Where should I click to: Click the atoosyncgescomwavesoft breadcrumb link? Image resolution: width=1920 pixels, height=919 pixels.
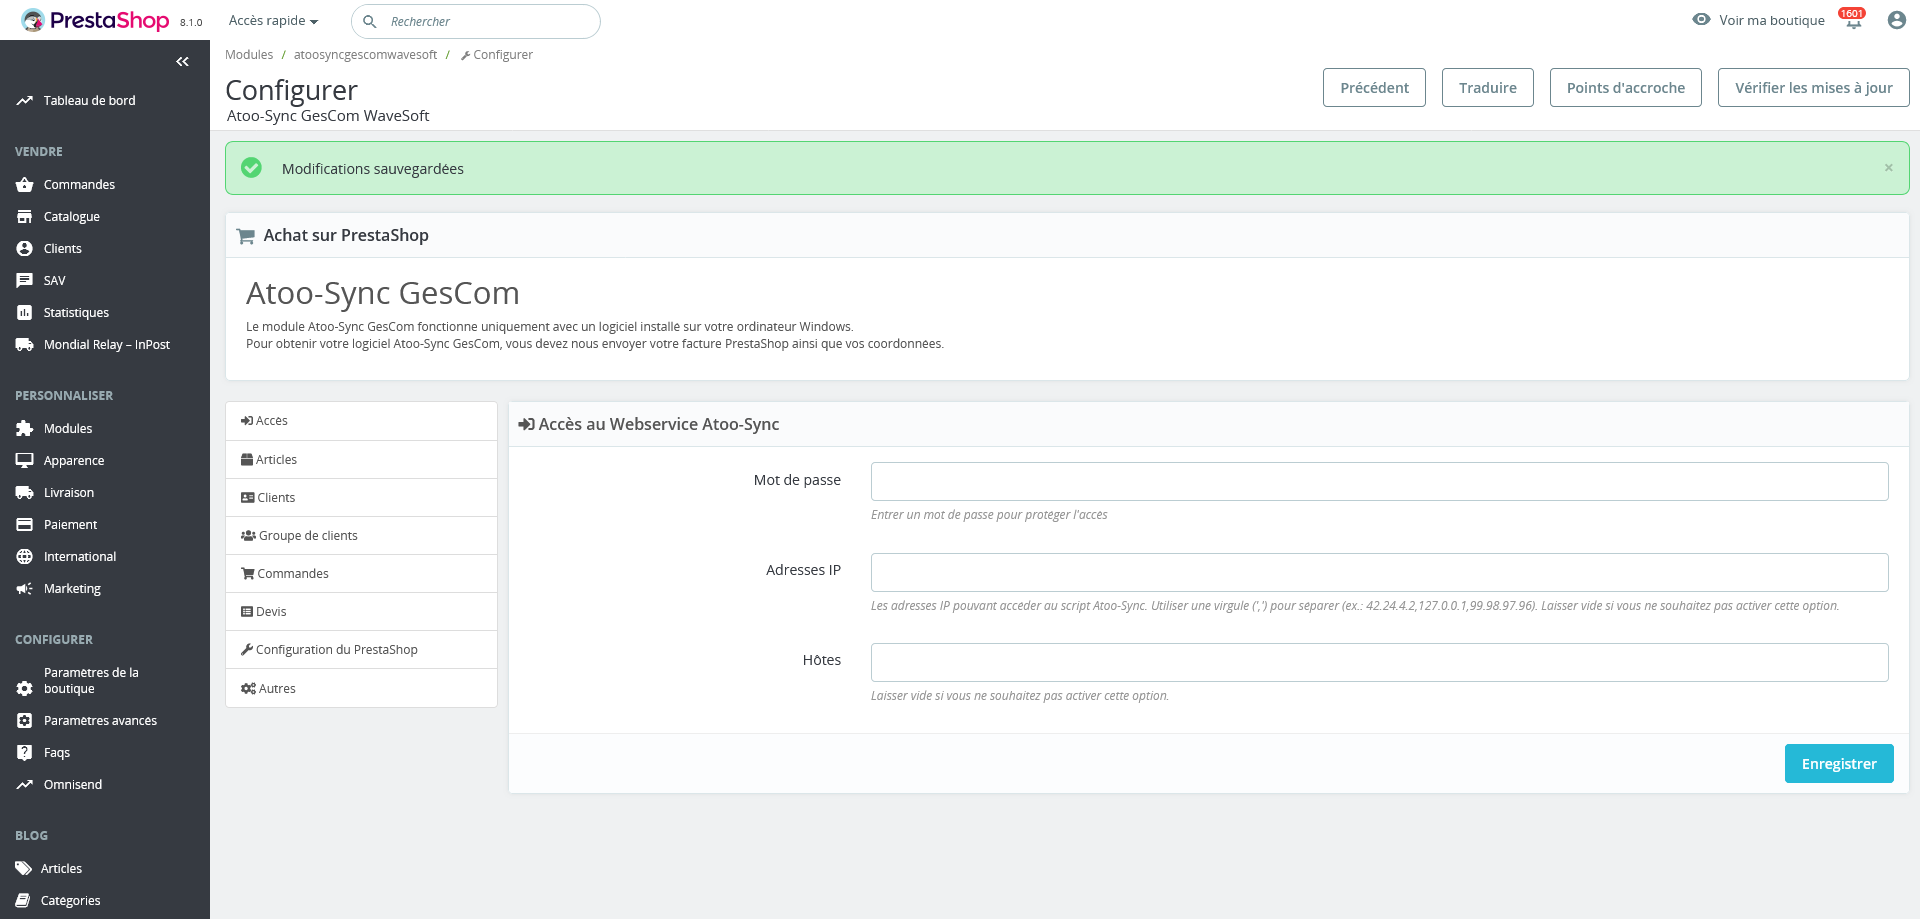pos(365,55)
